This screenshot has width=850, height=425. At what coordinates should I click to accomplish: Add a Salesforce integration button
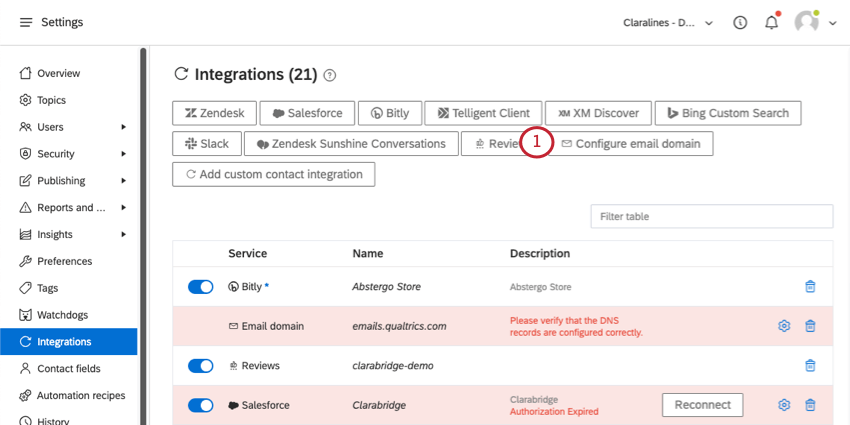tap(307, 113)
